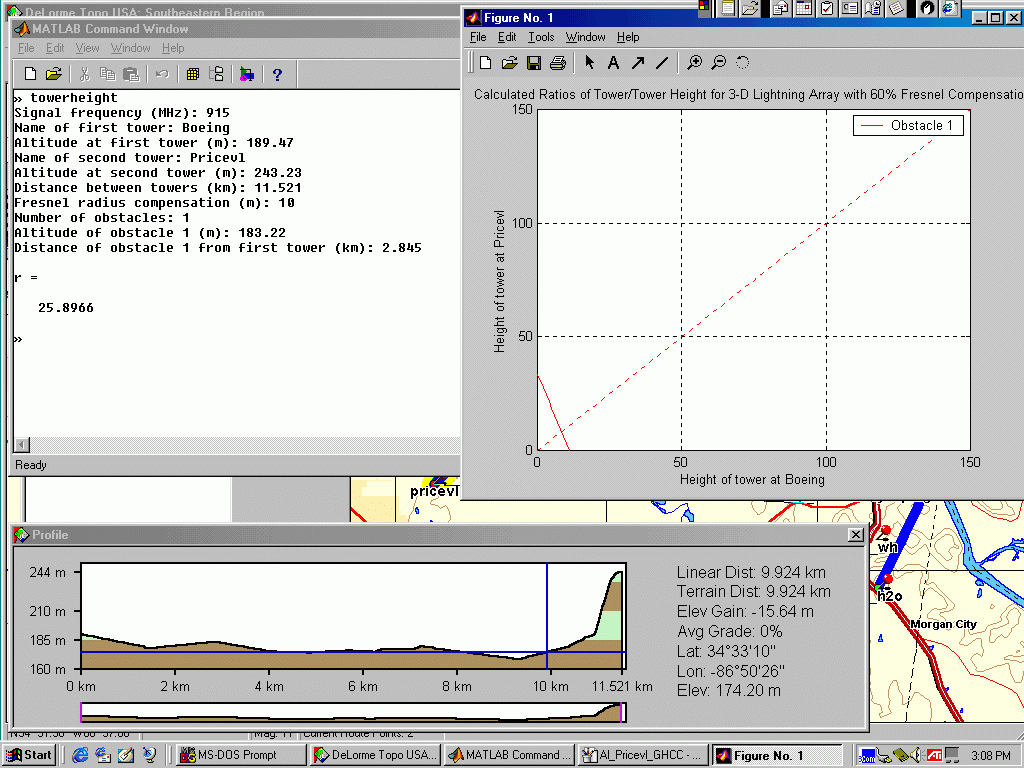Open Window menu in MATLAB Command Window
Viewport: 1024px width, 768px height.
coord(130,48)
